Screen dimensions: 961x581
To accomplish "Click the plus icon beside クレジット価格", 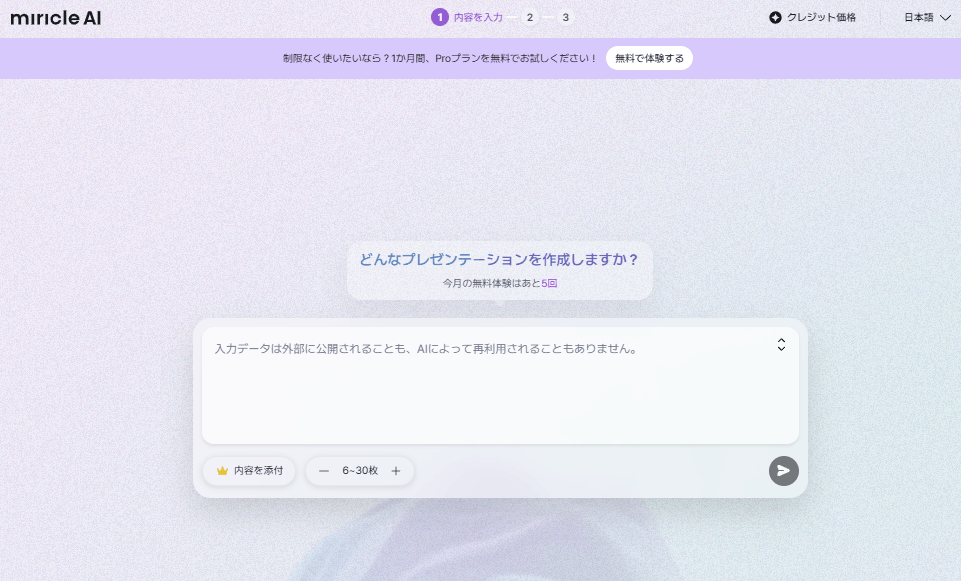I will coord(775,17).
